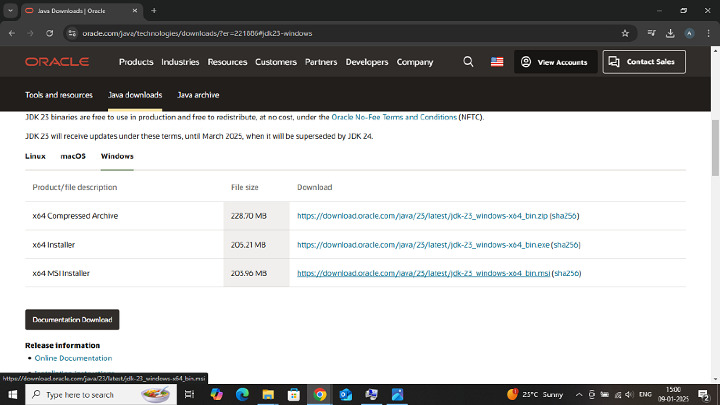This screenshot has width=720, height=405.
Task: Click the page vertical scrollbar thumb
Action: coord(715,147)
